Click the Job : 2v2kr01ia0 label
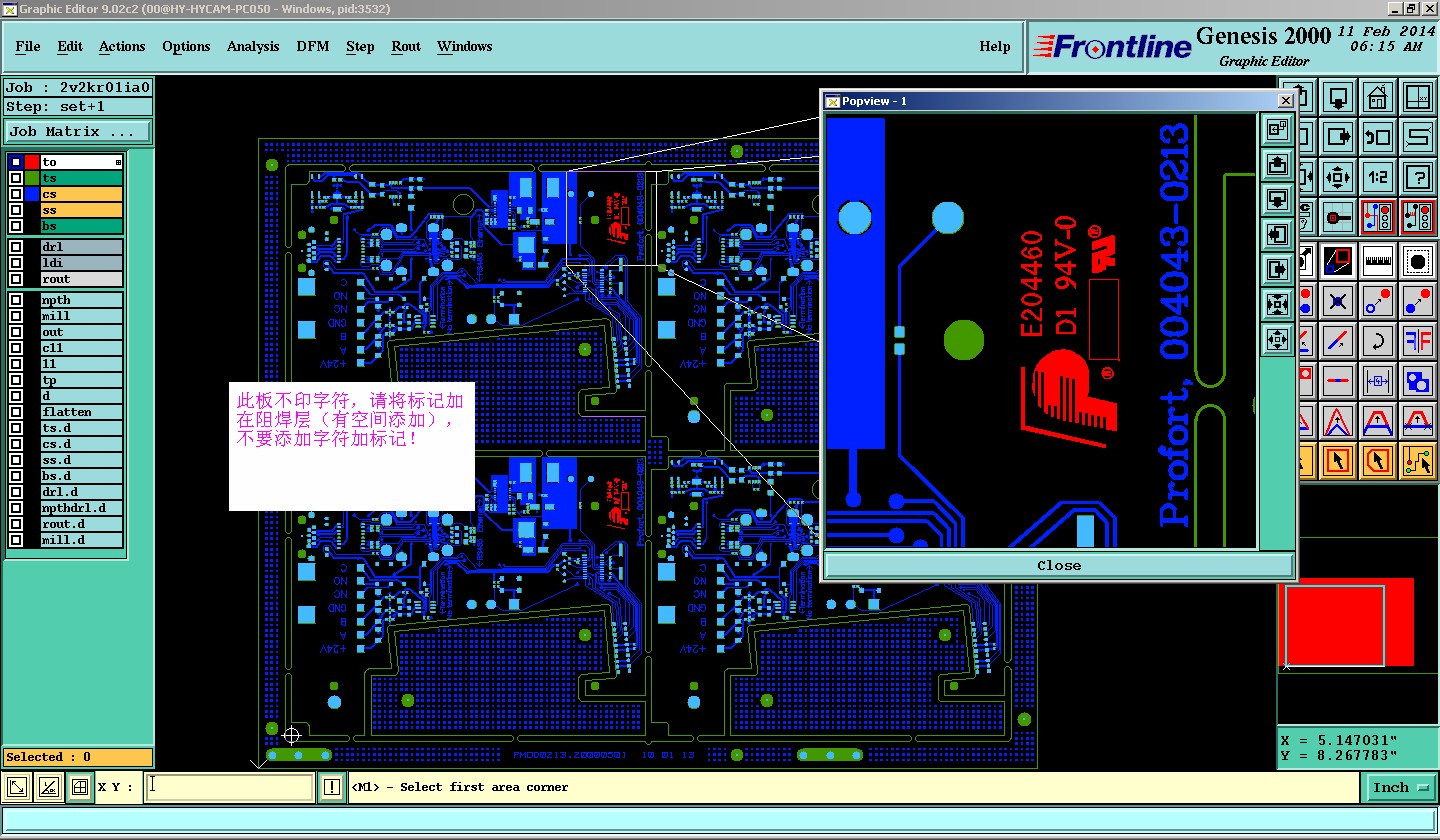Screen dimensions: 1440x840 [x=78, y=87]
